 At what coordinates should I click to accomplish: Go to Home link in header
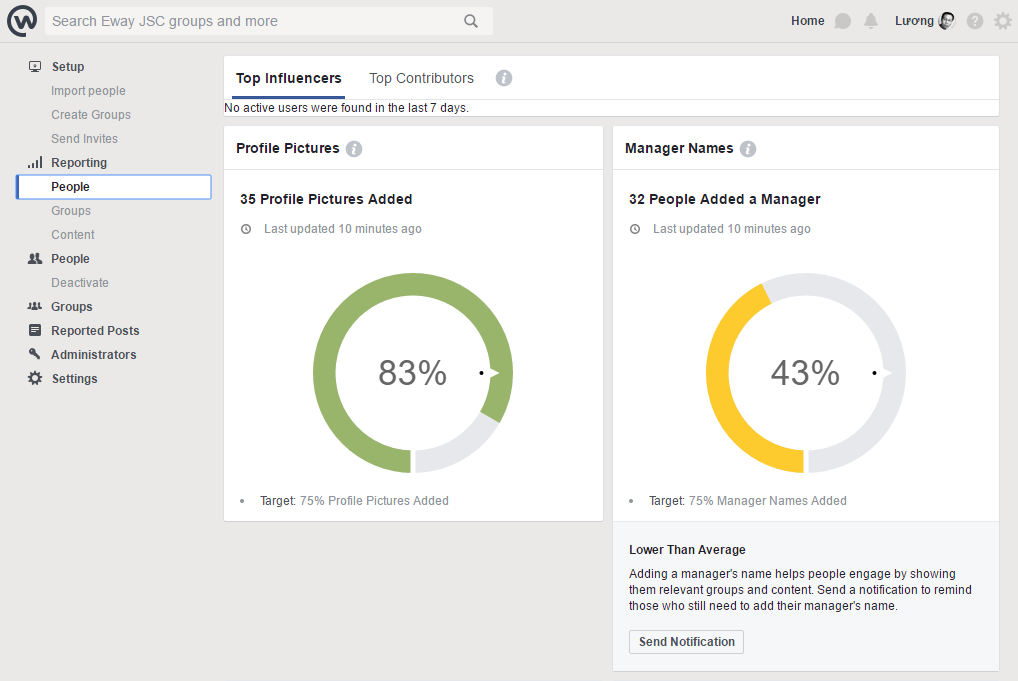[808, 21]
